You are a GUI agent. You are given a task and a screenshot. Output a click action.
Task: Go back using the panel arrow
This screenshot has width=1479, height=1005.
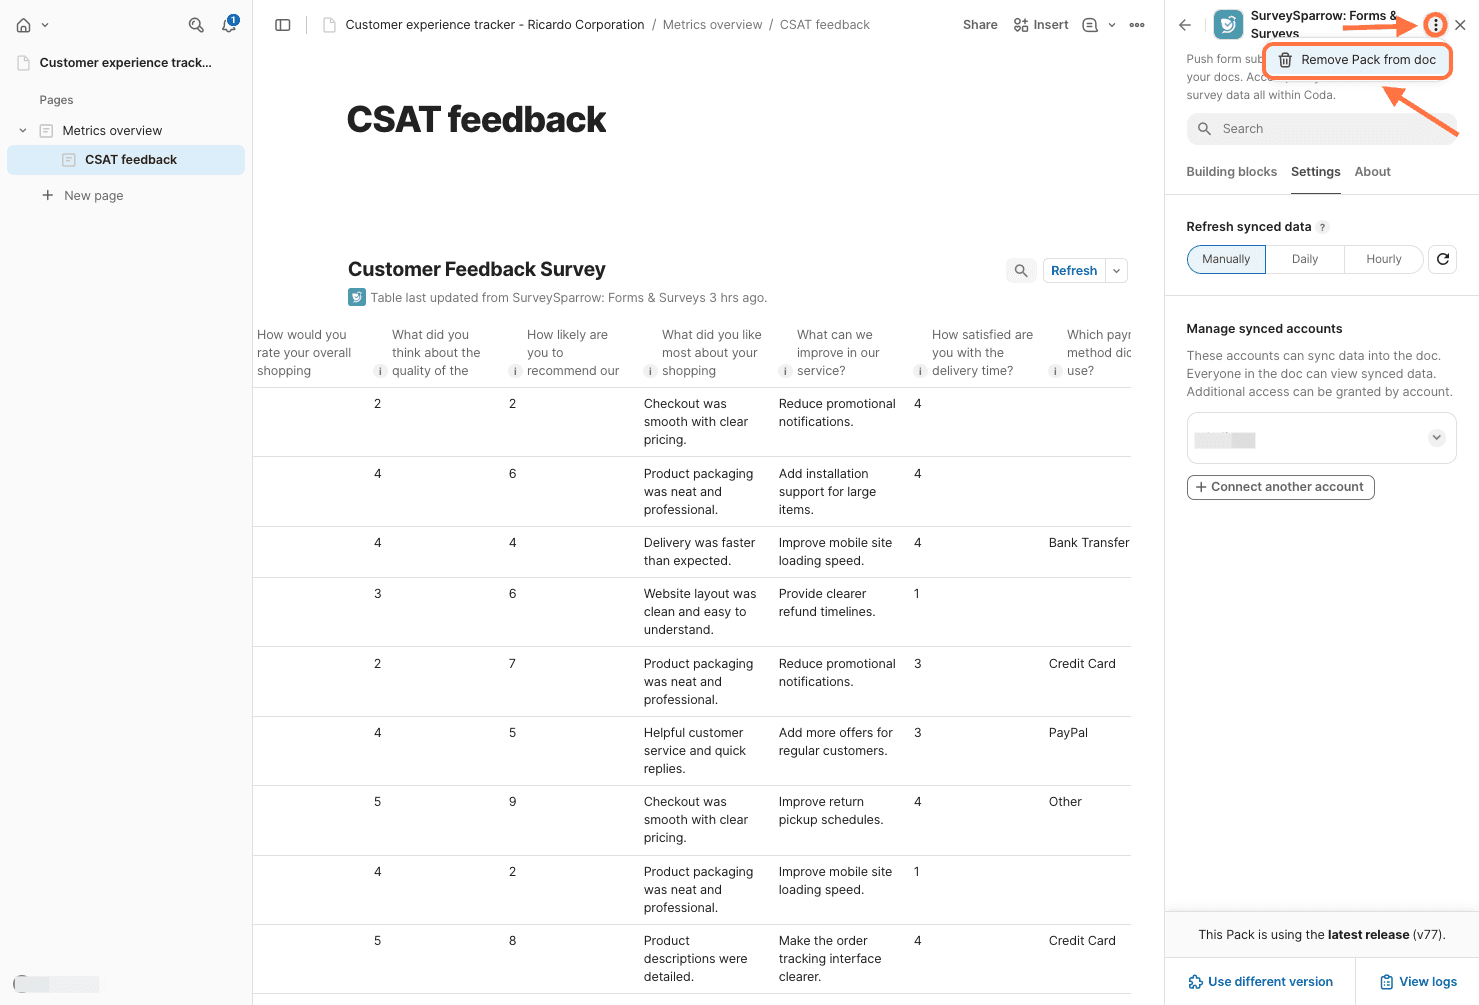click(x=1185, y=25)
